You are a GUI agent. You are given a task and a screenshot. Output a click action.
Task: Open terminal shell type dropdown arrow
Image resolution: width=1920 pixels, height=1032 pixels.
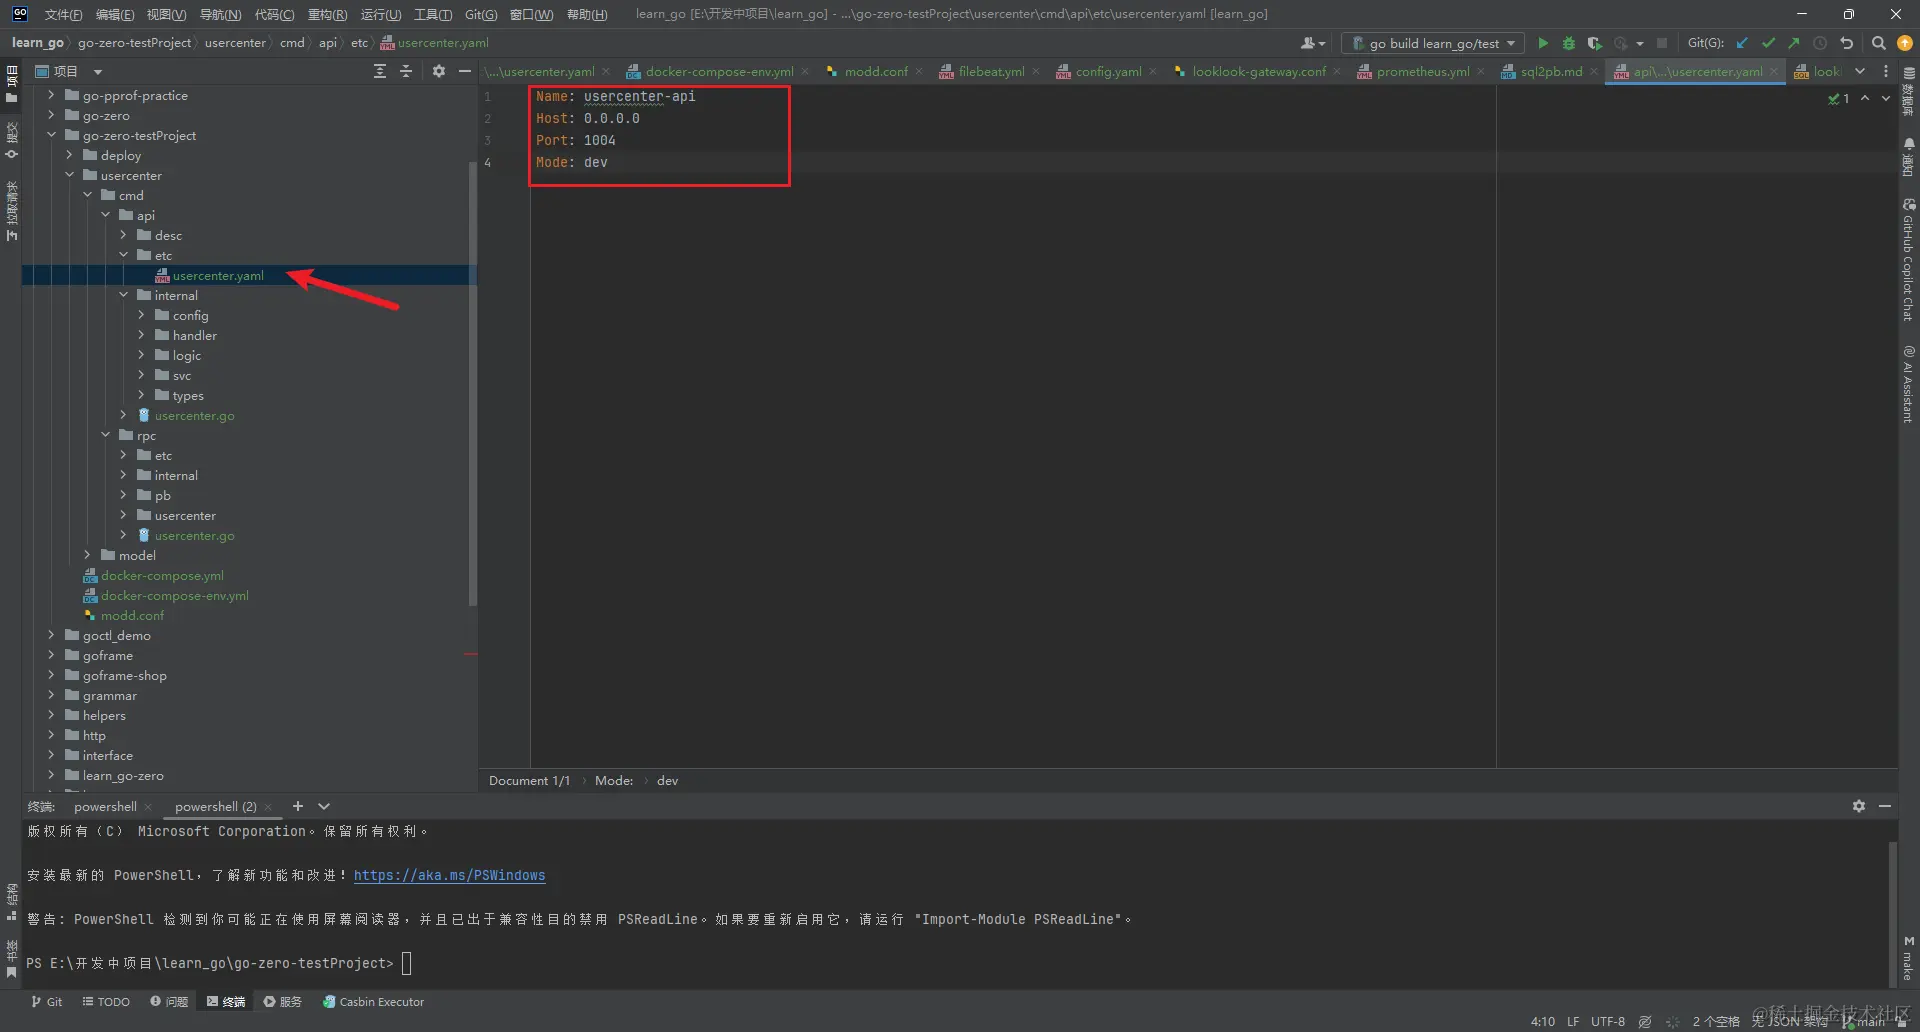pos(324,806)
